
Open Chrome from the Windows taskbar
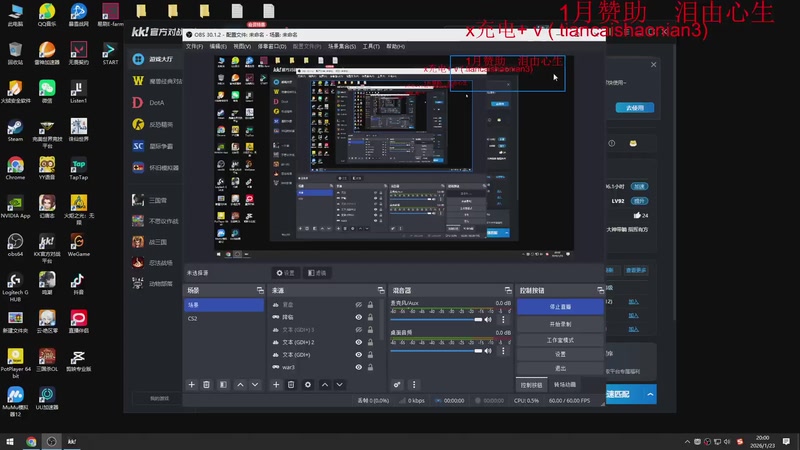click(x=31, y=442)
